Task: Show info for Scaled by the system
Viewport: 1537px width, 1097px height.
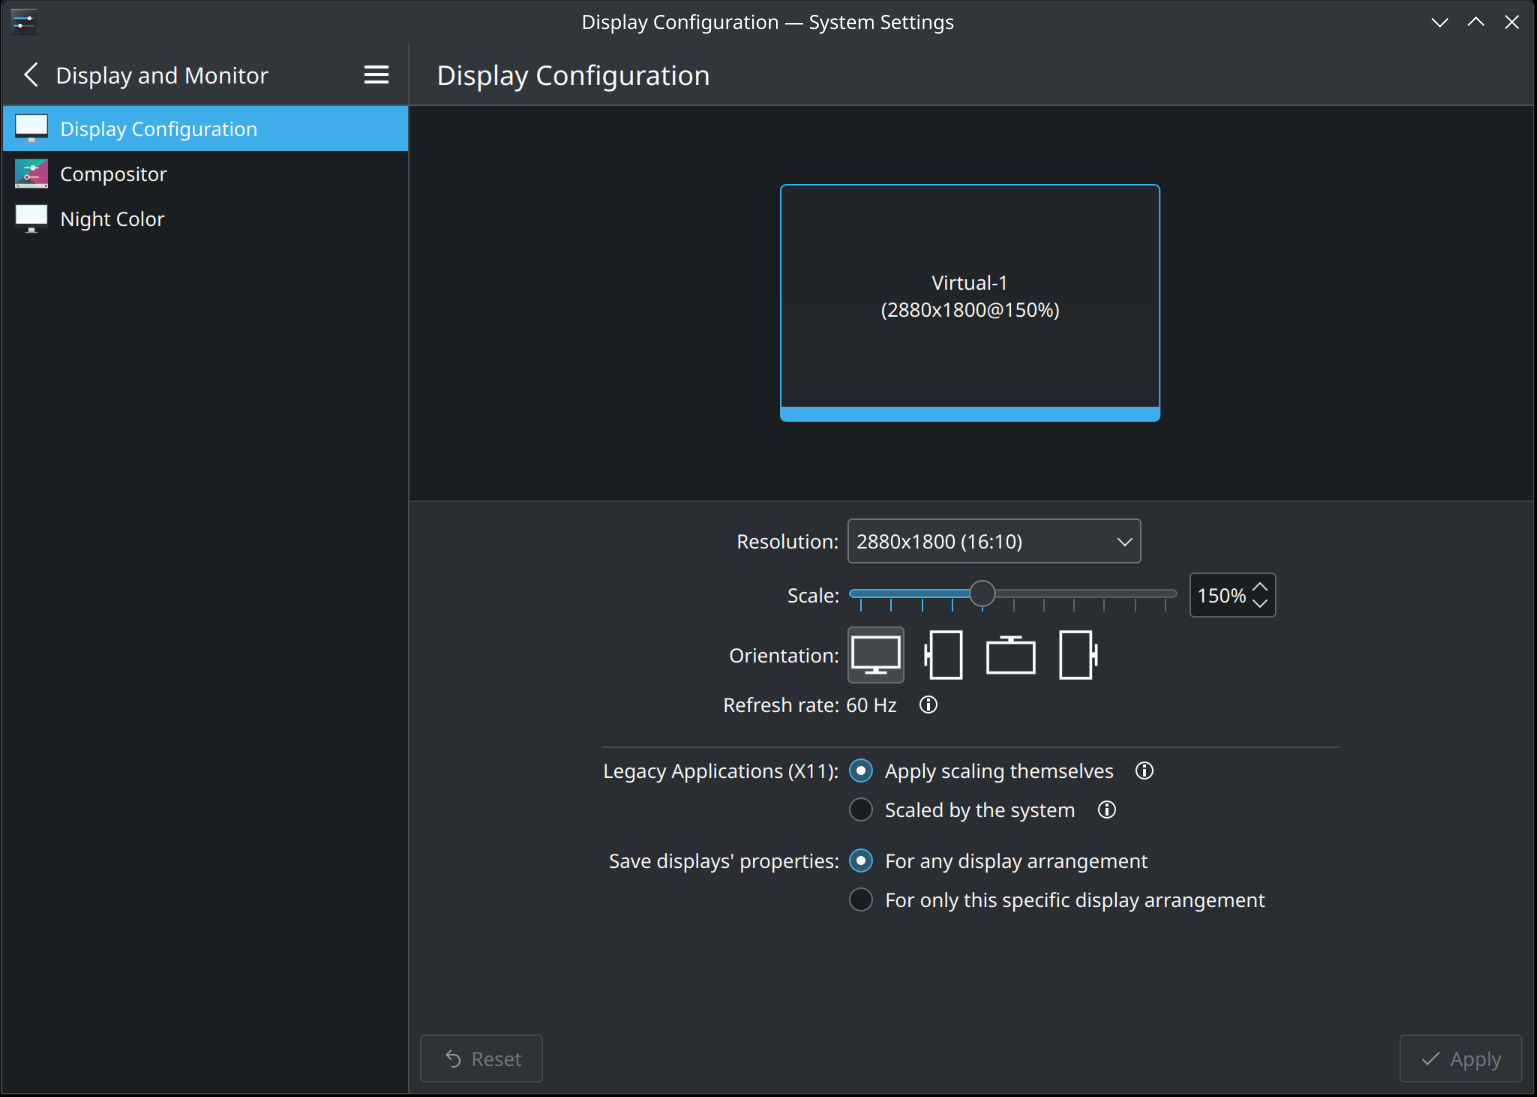Action: 1106,810
